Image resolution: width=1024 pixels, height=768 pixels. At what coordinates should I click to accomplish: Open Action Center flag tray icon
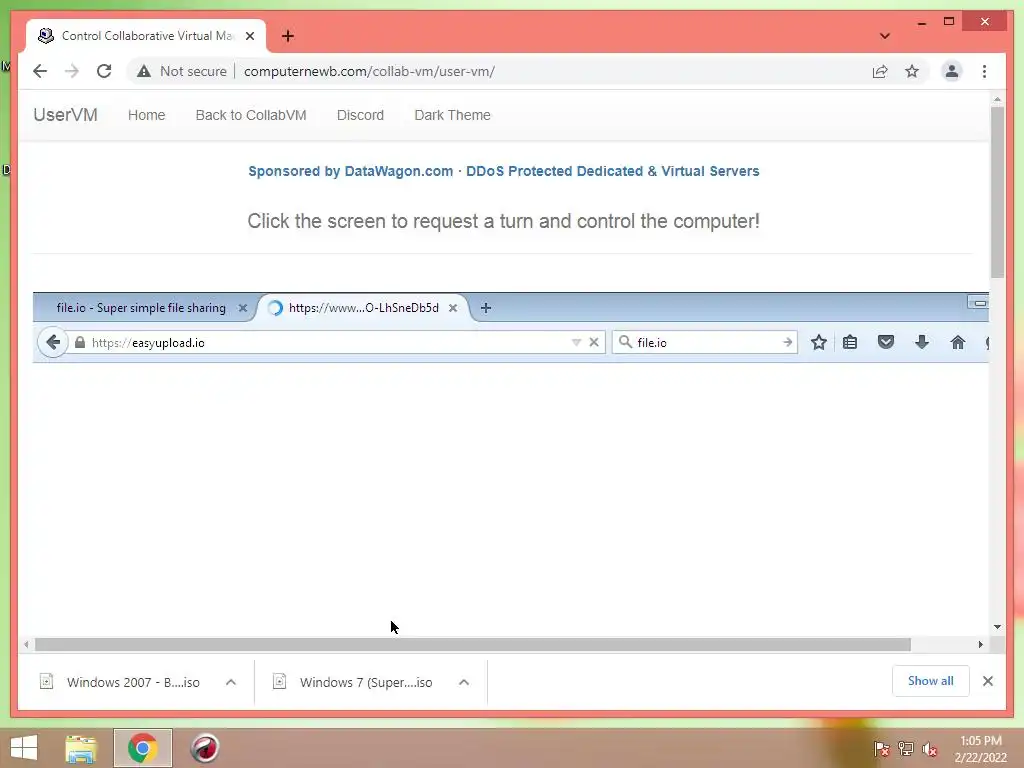pos(881,748)
